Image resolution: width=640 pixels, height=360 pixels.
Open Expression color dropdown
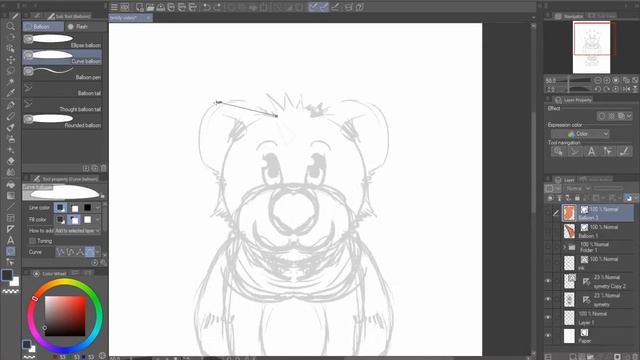(580, 134)
